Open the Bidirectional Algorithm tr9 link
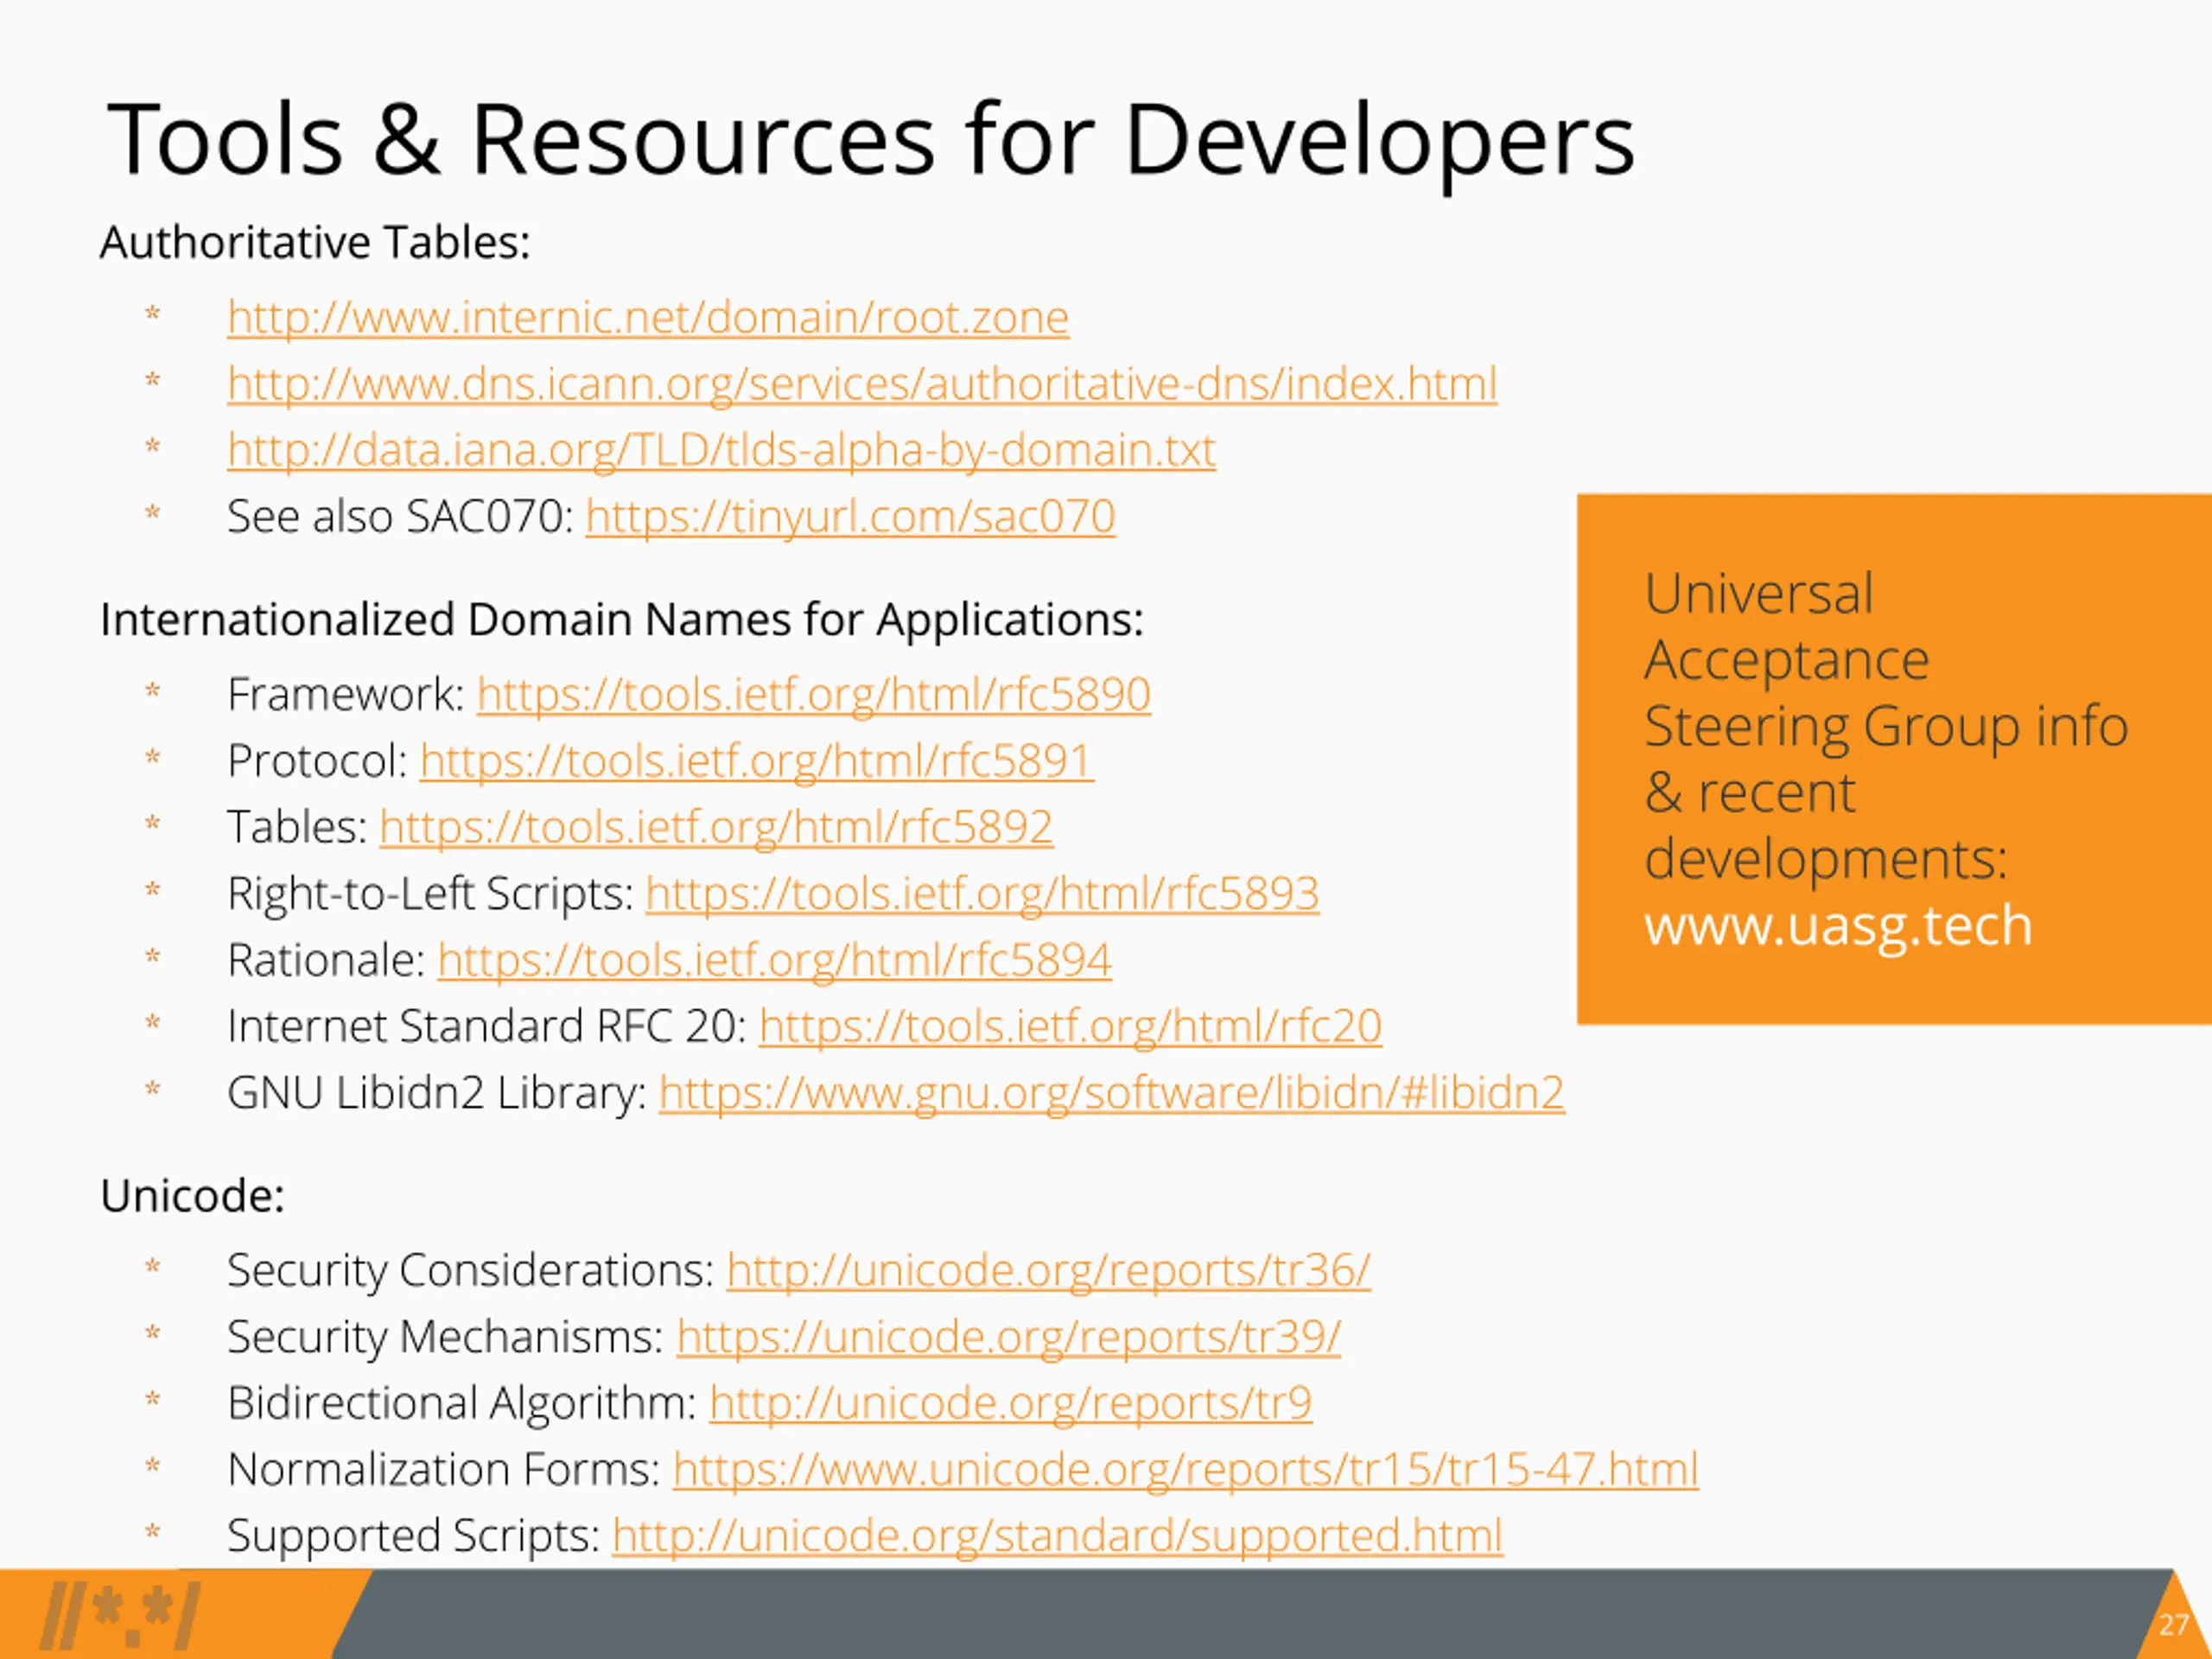This screenshot has height=1659, width=2212. [1010, 1404]
